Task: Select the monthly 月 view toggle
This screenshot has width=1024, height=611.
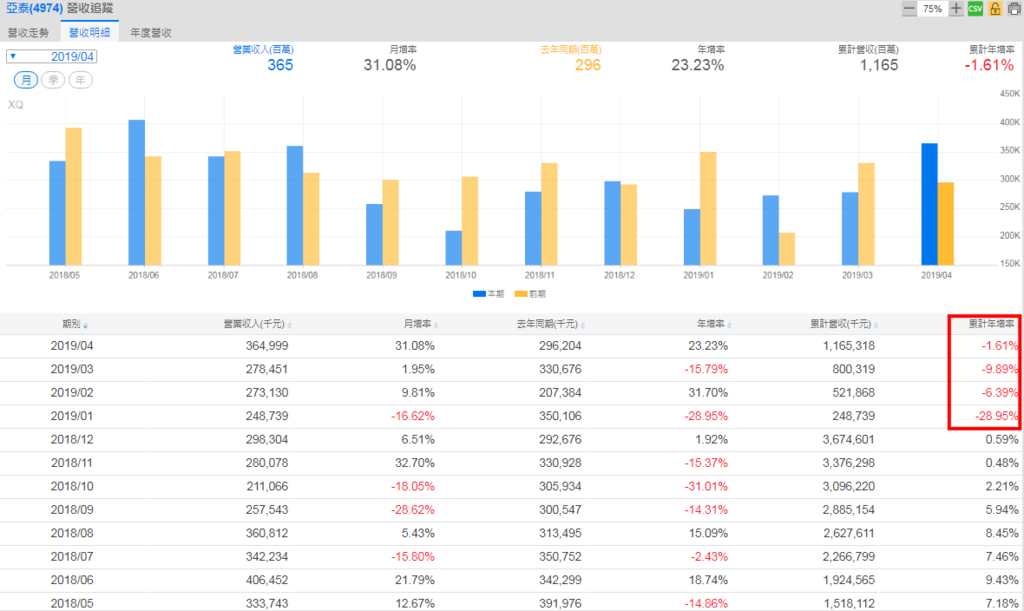Action: (26, 80)
